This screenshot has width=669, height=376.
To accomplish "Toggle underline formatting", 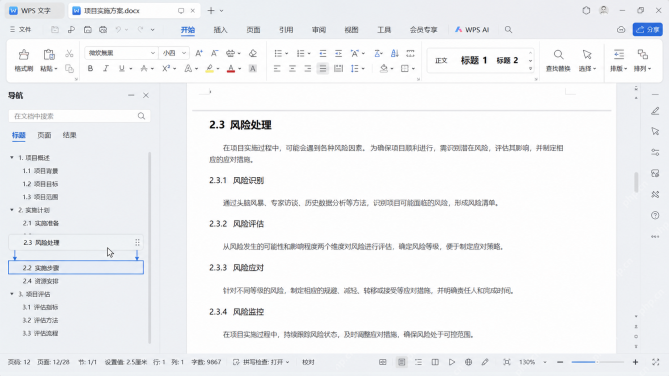I will pos(122,68).
